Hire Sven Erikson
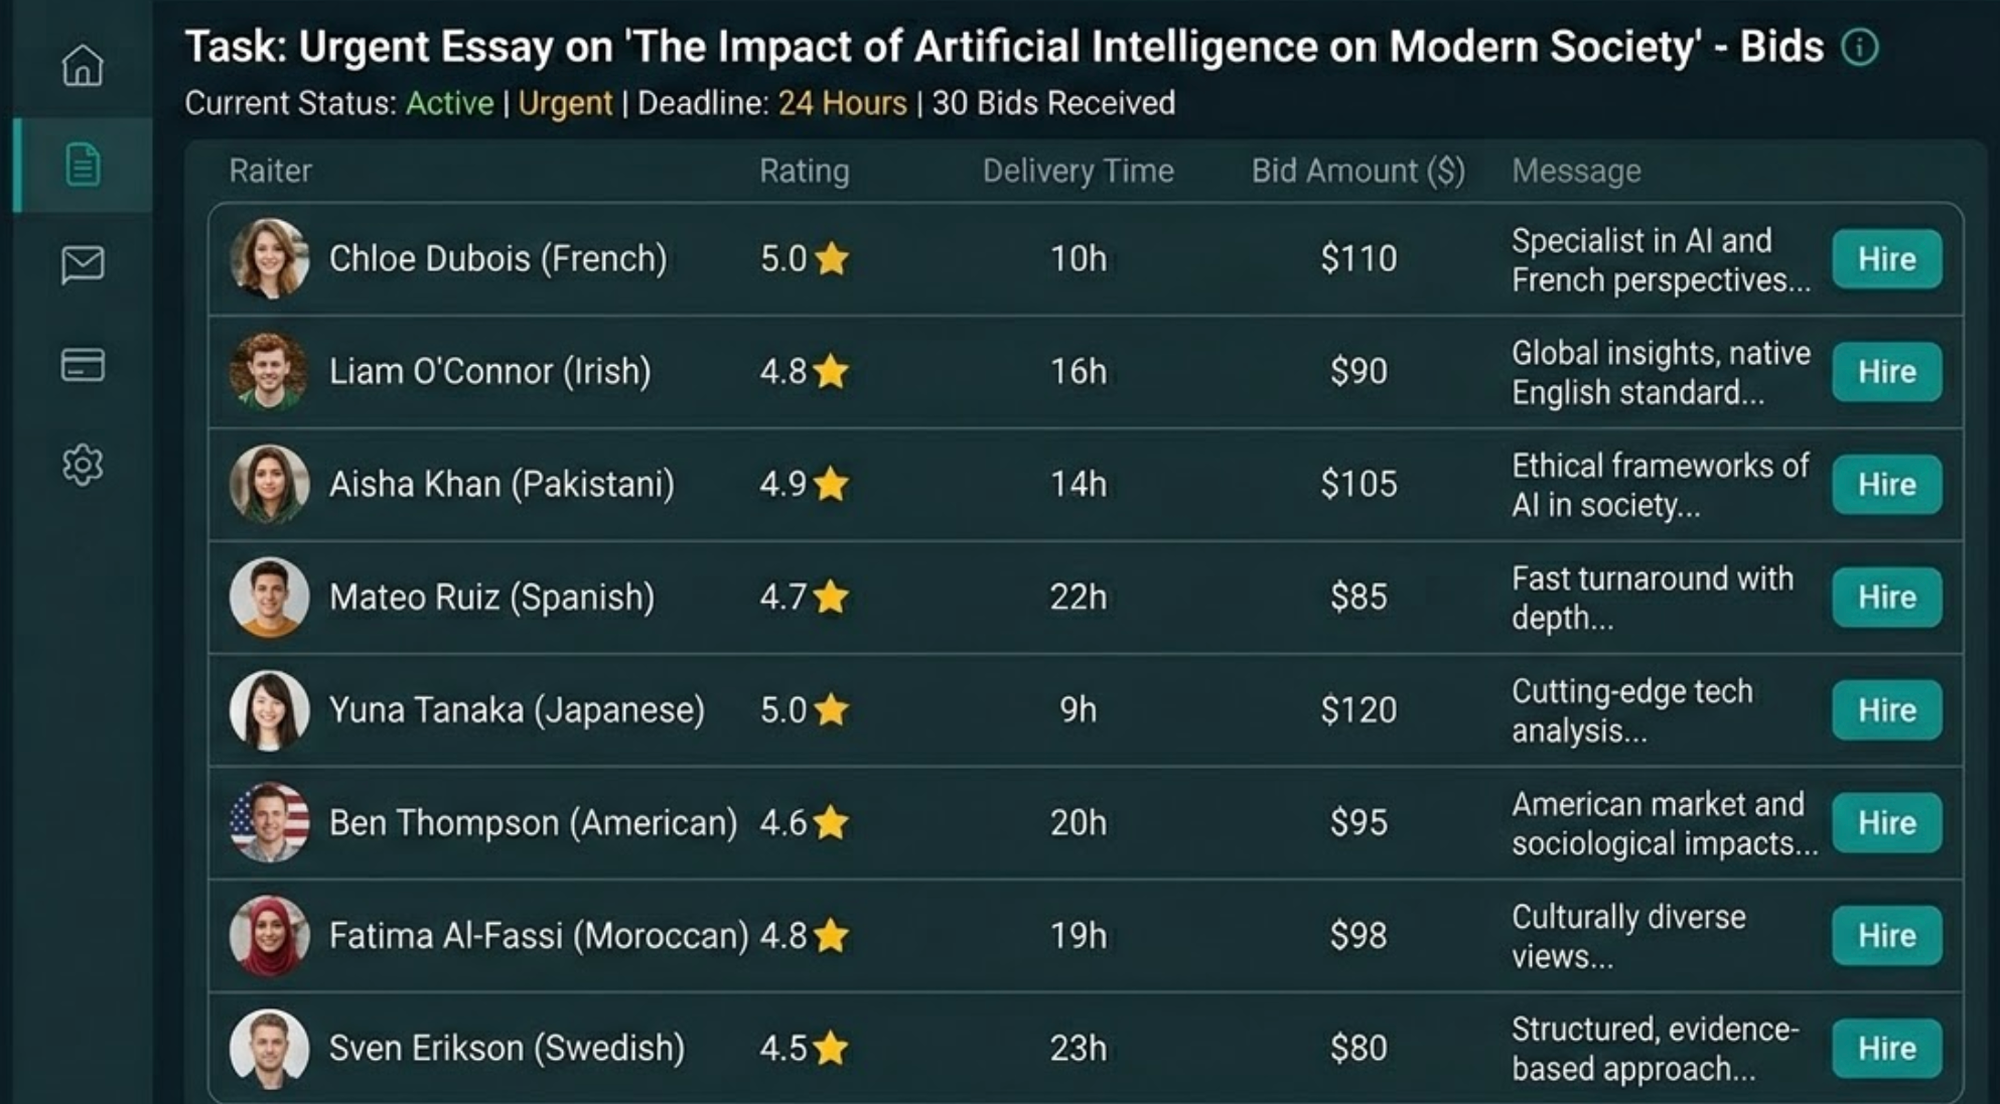This screenshot has width=2000, height=1104. [1886, 1048]
